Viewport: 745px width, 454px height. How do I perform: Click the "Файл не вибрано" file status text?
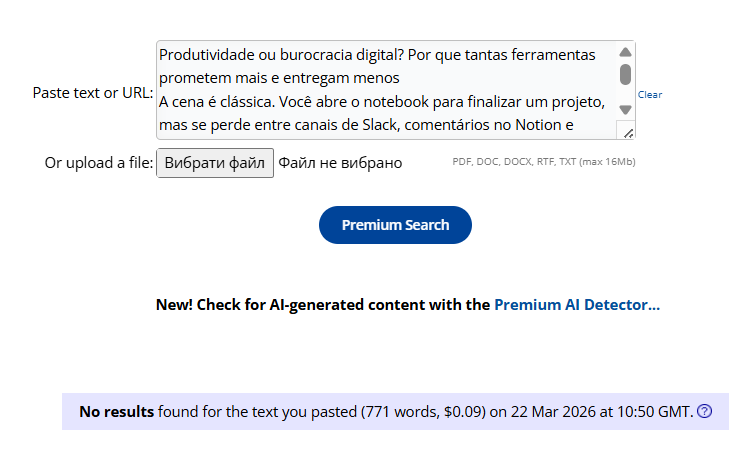click(x=340, y=163)
